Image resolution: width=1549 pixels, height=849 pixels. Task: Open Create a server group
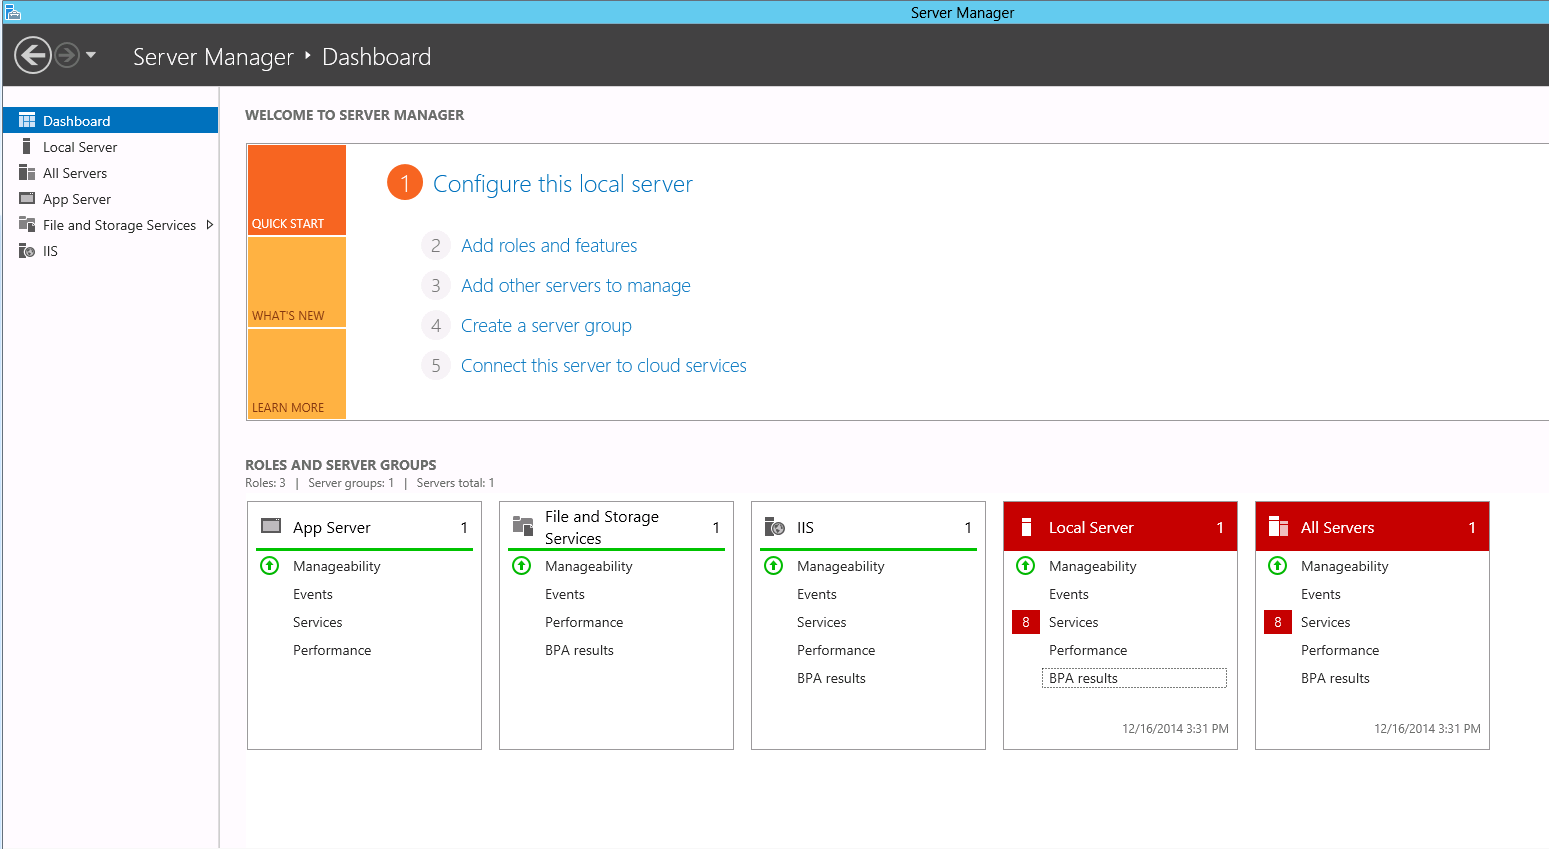click(546, 325)
